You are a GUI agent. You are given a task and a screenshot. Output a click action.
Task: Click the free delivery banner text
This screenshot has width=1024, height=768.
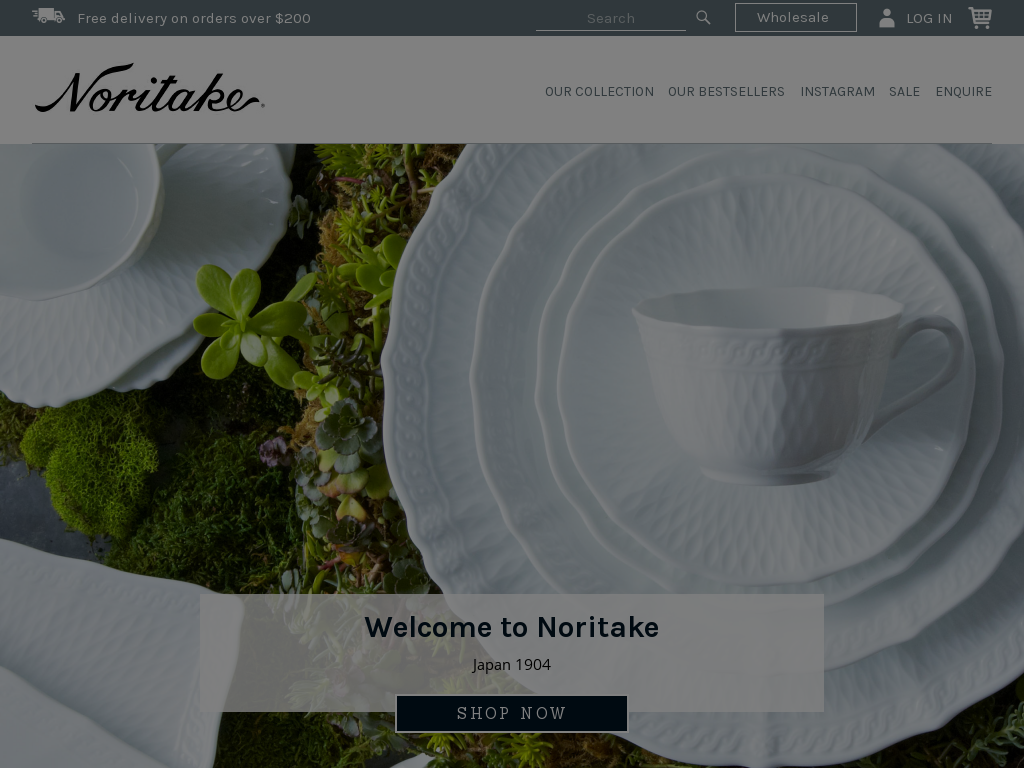(x=194, y=18)
